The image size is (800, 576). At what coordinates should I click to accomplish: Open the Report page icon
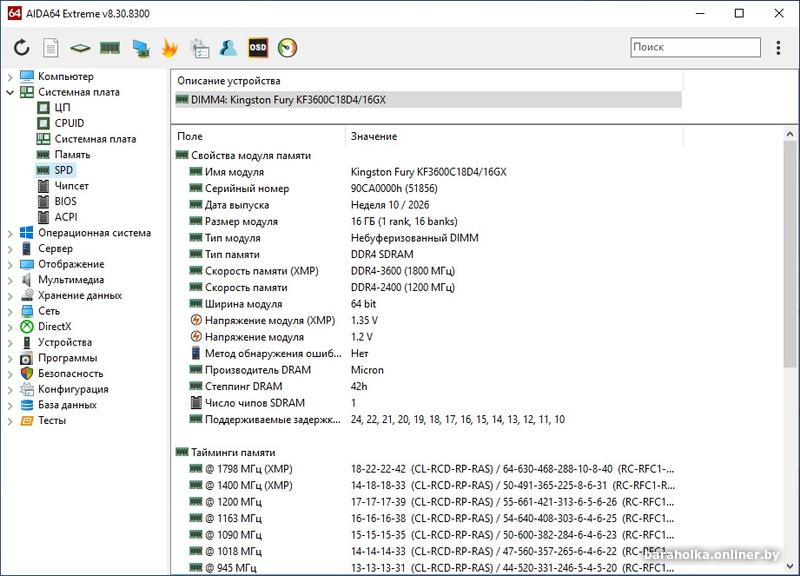click(x=51, y=48)
